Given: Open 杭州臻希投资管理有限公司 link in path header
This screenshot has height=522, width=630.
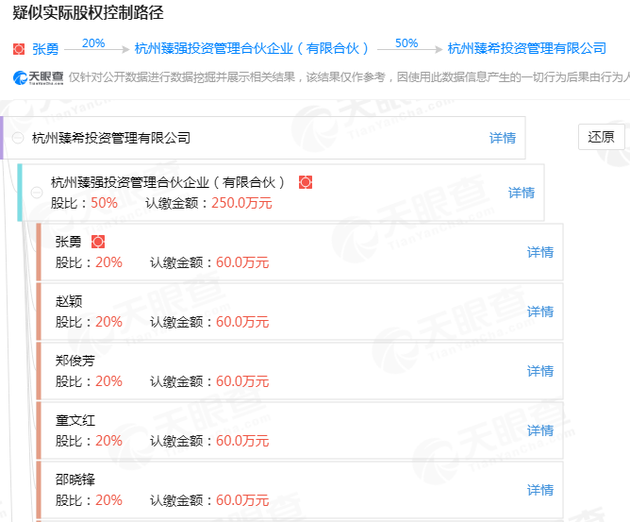Looking at the screenshot, I should tap(527, 48).
